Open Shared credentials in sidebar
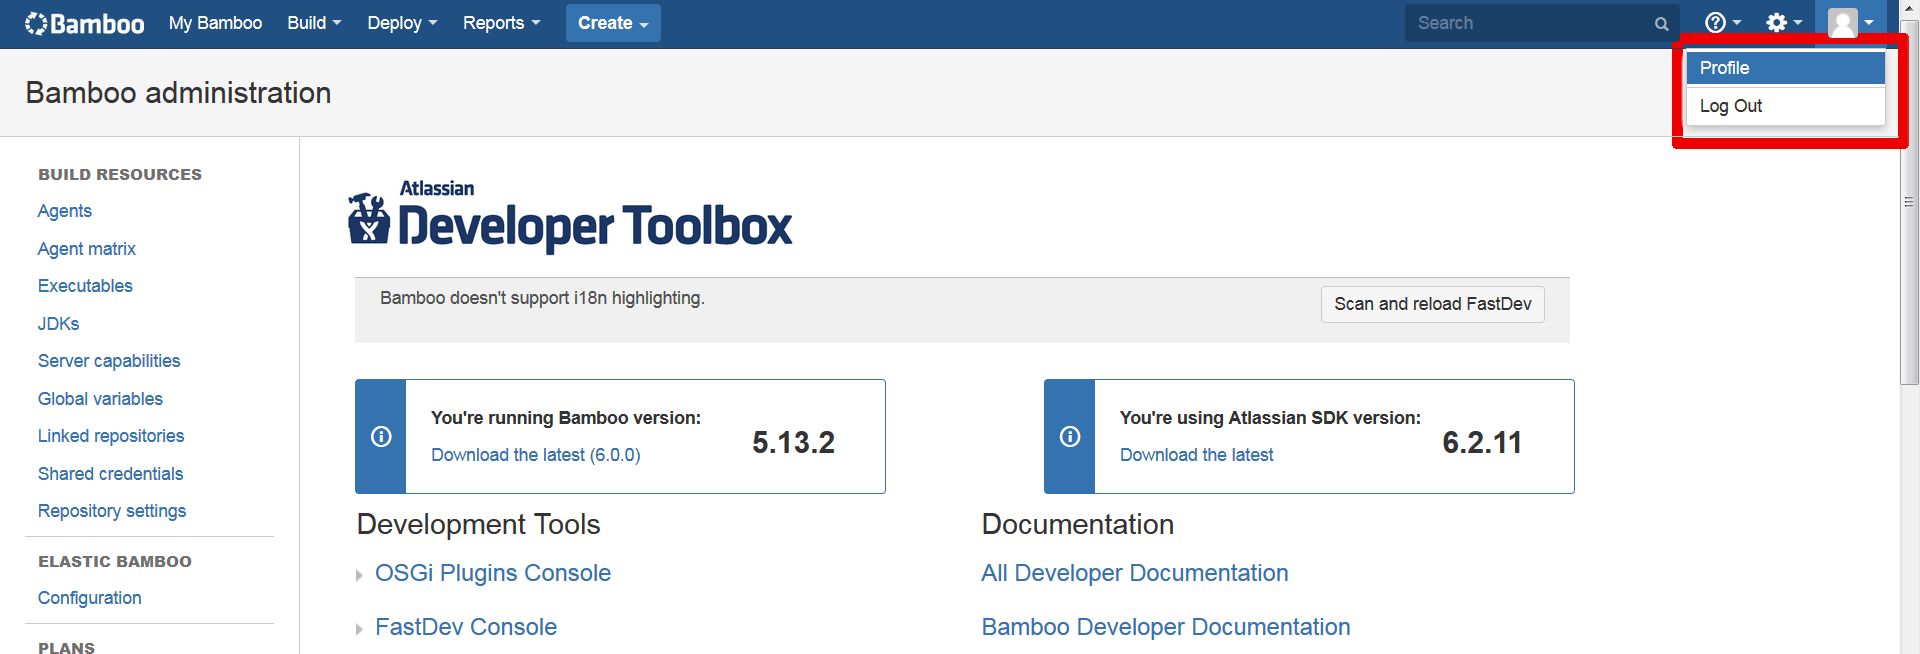 (x=110, y=474)
